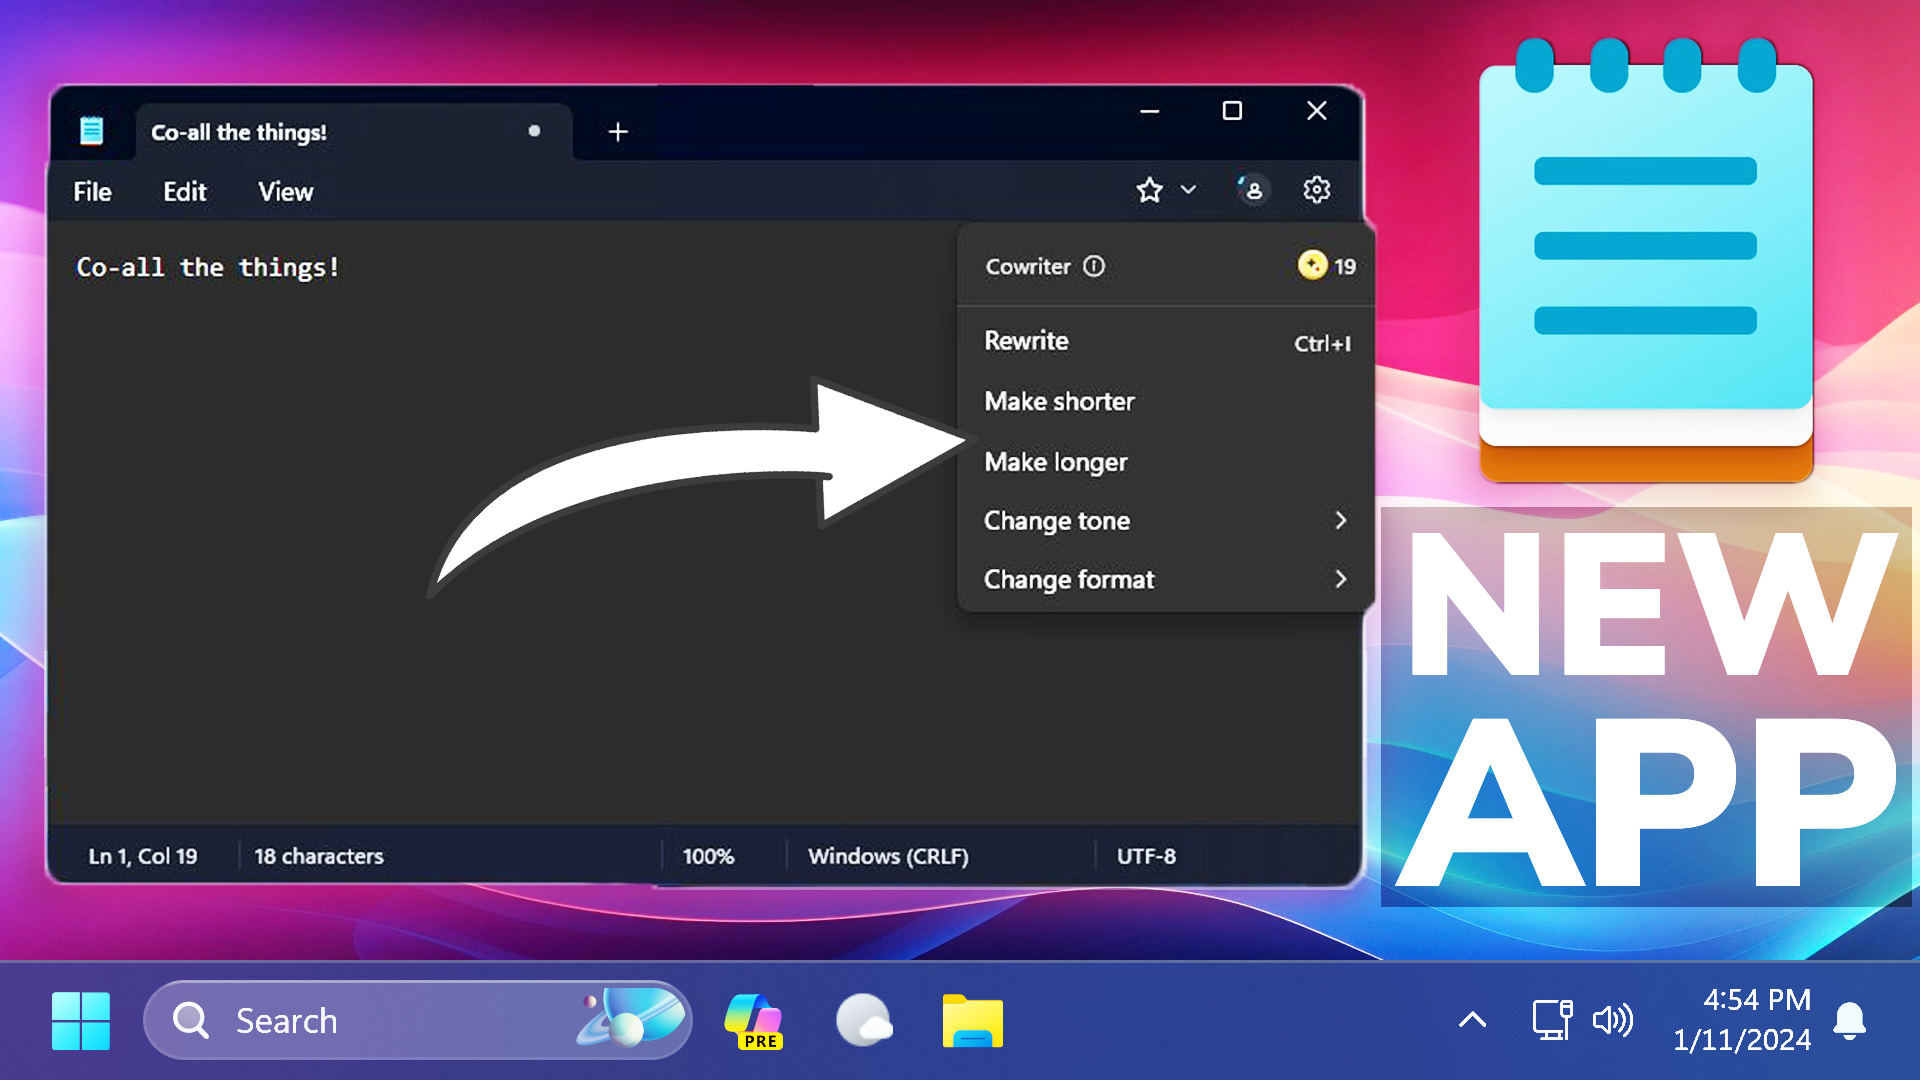
Task: Click the credits coin icon showing 19
Action: tap(1312, 265)
